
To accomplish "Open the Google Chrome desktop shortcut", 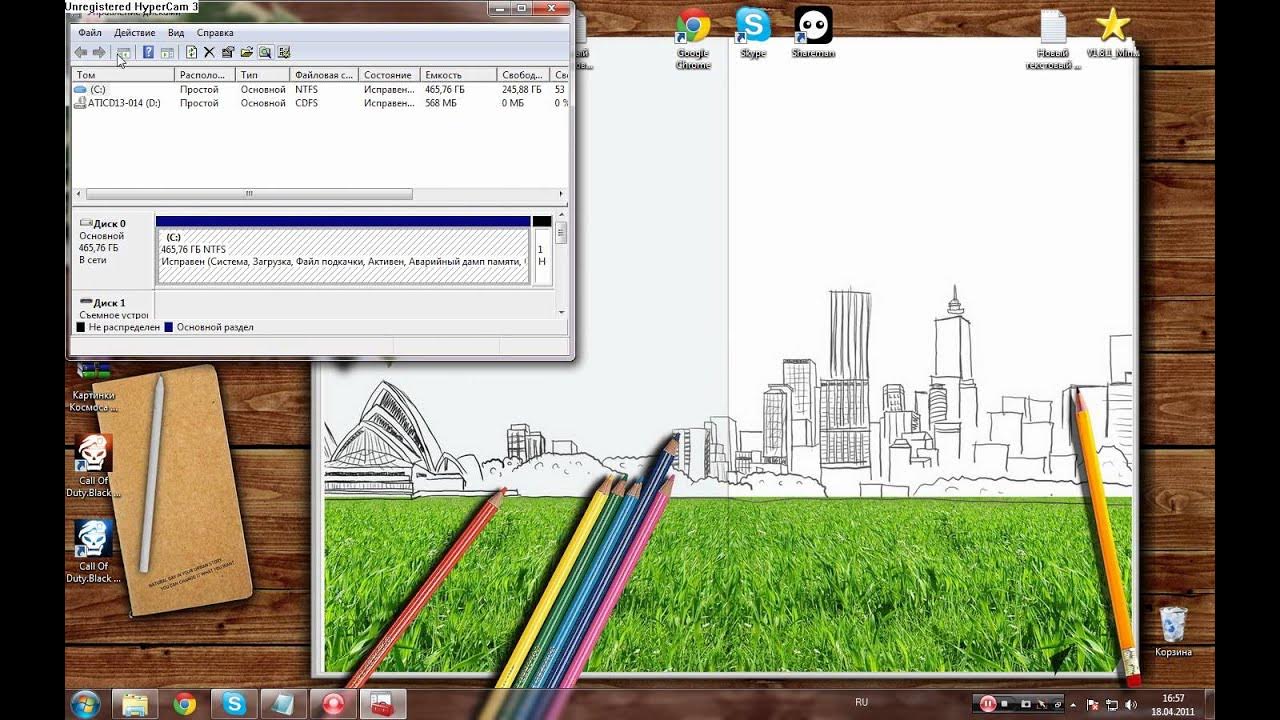I will click(x=693, y=38).
